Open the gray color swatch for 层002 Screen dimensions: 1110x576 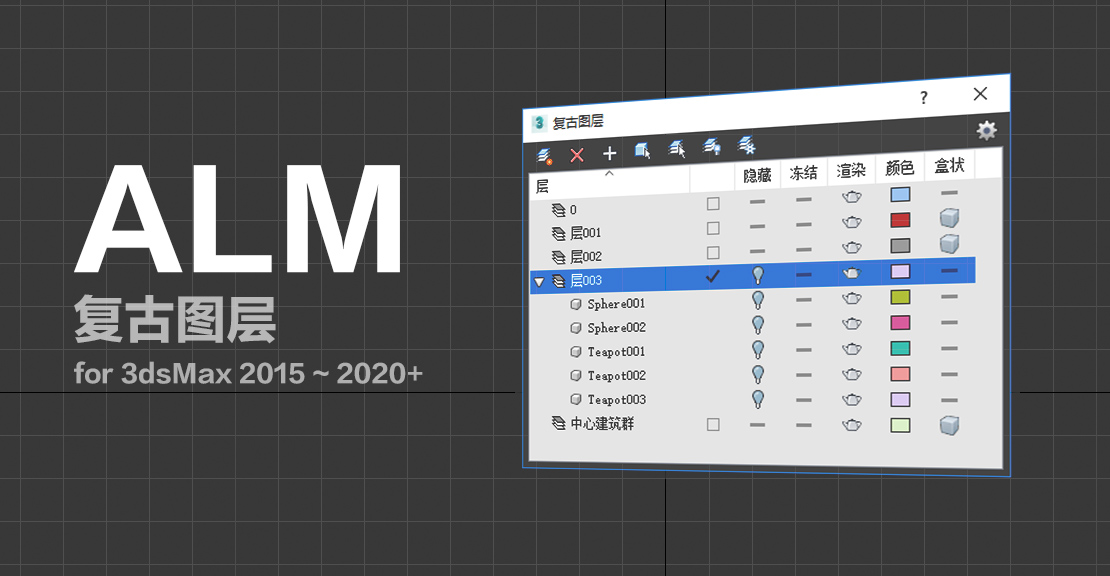[900, 246]
